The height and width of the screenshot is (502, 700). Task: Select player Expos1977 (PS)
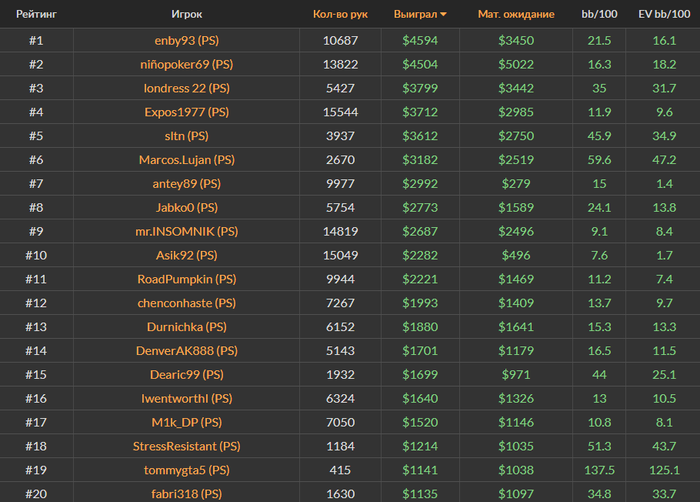point(187,112)
